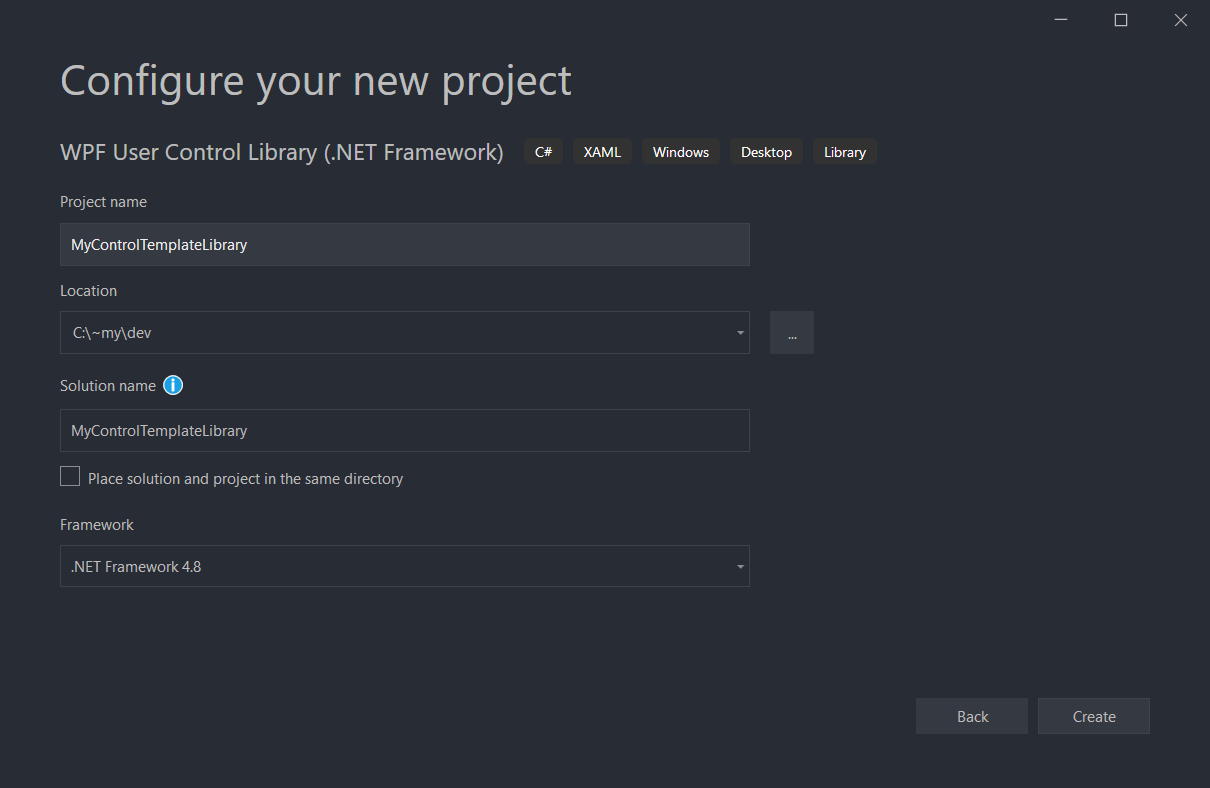Click the C# language tag
This screenshot has height=788, width=1210.
[x=543, y=152]
